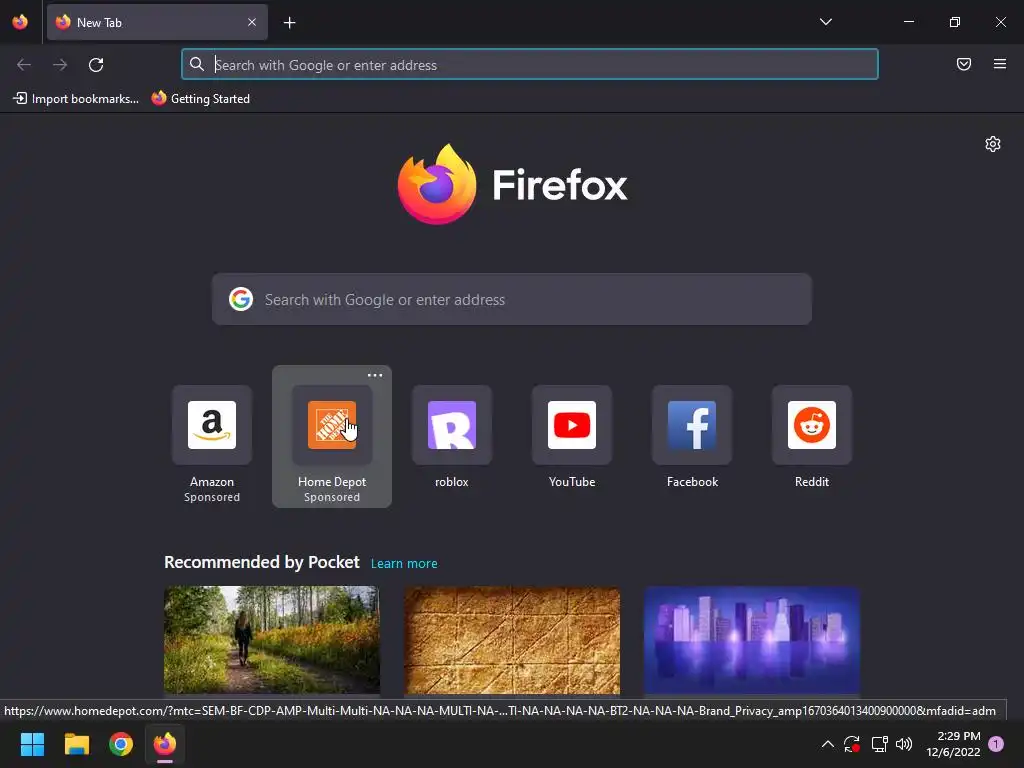Launch Chrome from taskbar
The height and width of the screenshot is (768, 1024).
[121, 744]
